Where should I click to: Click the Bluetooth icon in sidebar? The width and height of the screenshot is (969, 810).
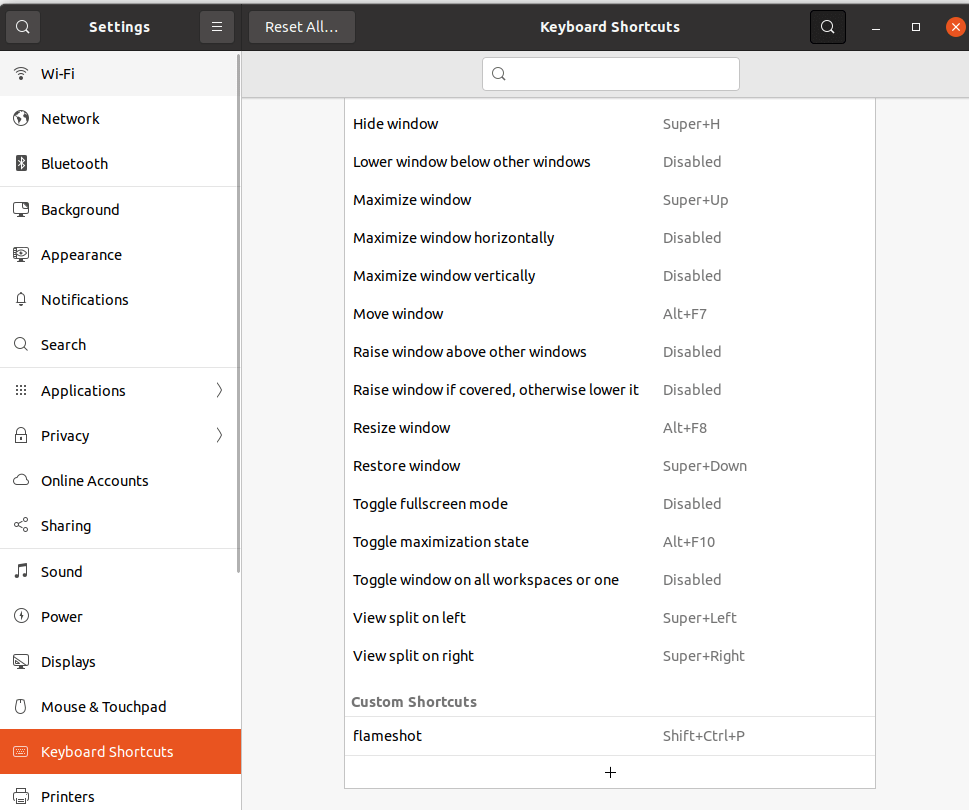[x=21, y=163]
